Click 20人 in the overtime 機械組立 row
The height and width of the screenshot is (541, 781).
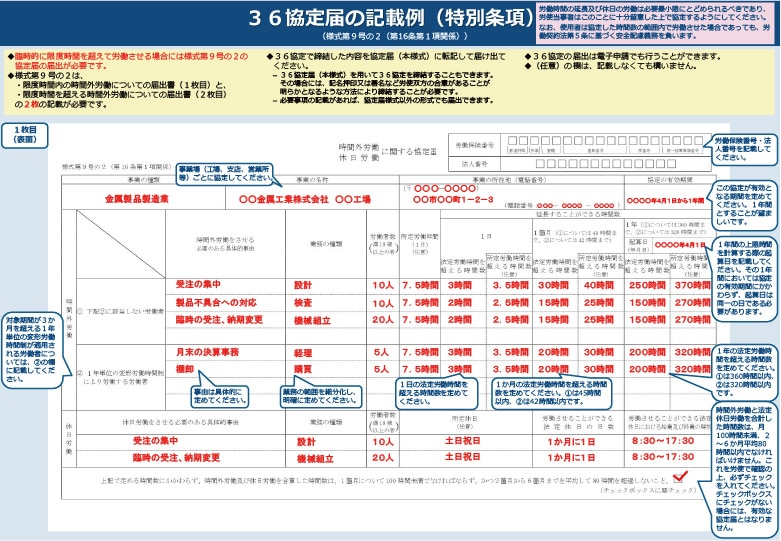383,320
